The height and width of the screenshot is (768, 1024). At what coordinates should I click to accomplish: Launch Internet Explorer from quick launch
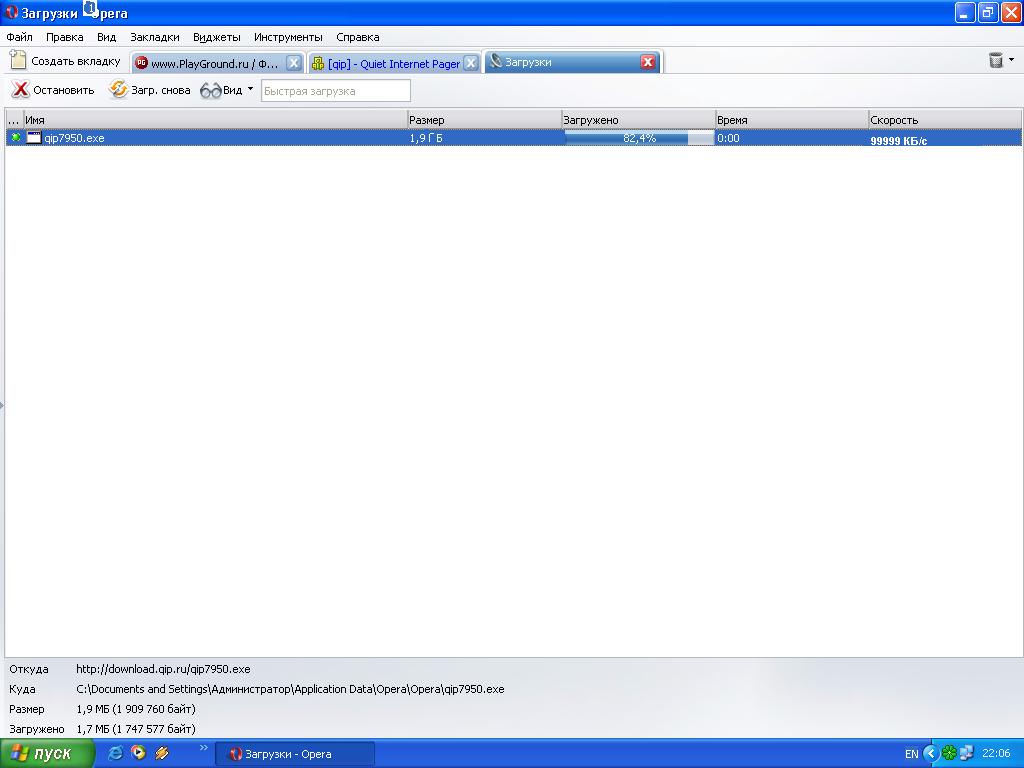pyautogui.click(x=115, y=753)
